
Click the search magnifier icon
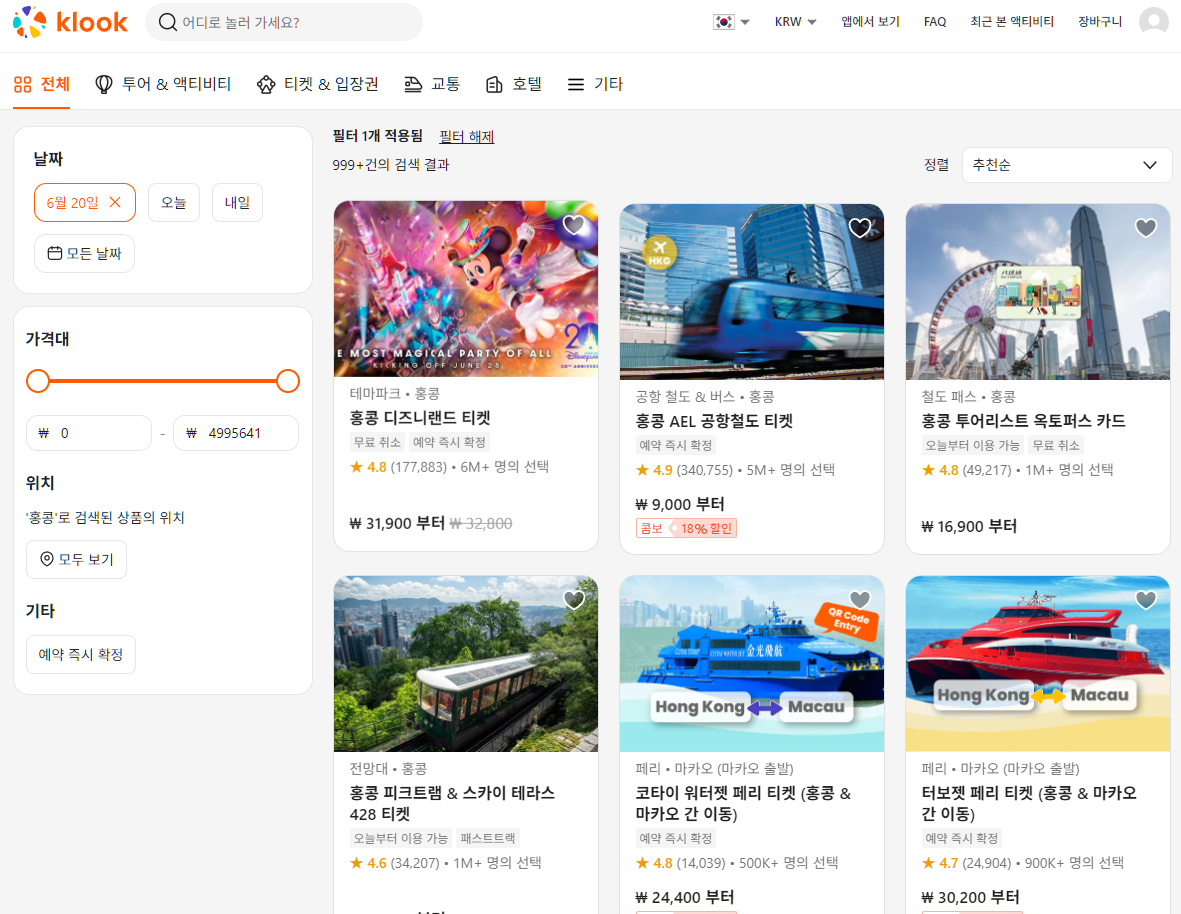pyautogui.click(x=167, y=22)
